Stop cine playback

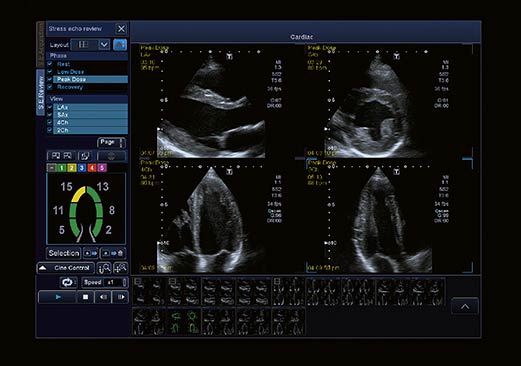tap(85, 297)
